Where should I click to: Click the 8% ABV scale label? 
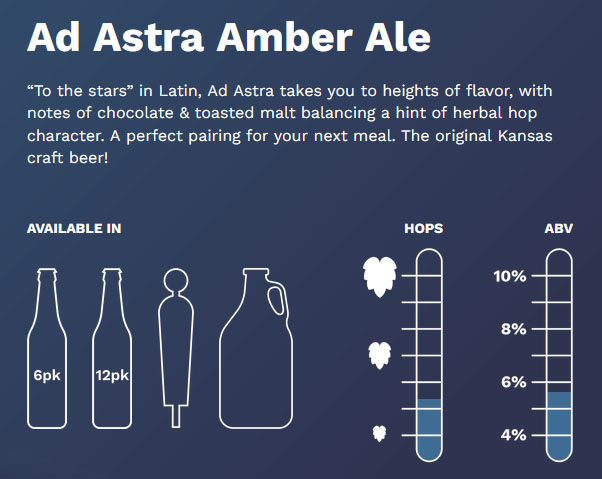513,329
